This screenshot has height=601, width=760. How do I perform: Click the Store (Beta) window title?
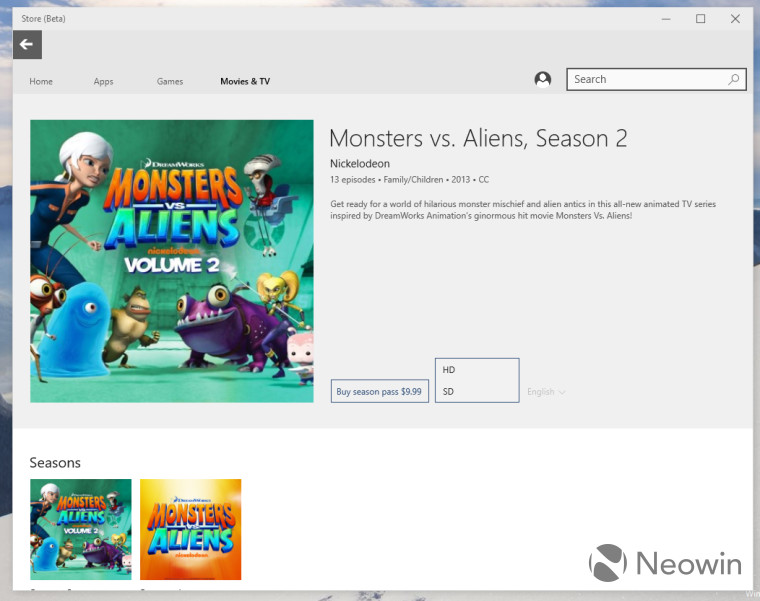[x=43, y=18]
